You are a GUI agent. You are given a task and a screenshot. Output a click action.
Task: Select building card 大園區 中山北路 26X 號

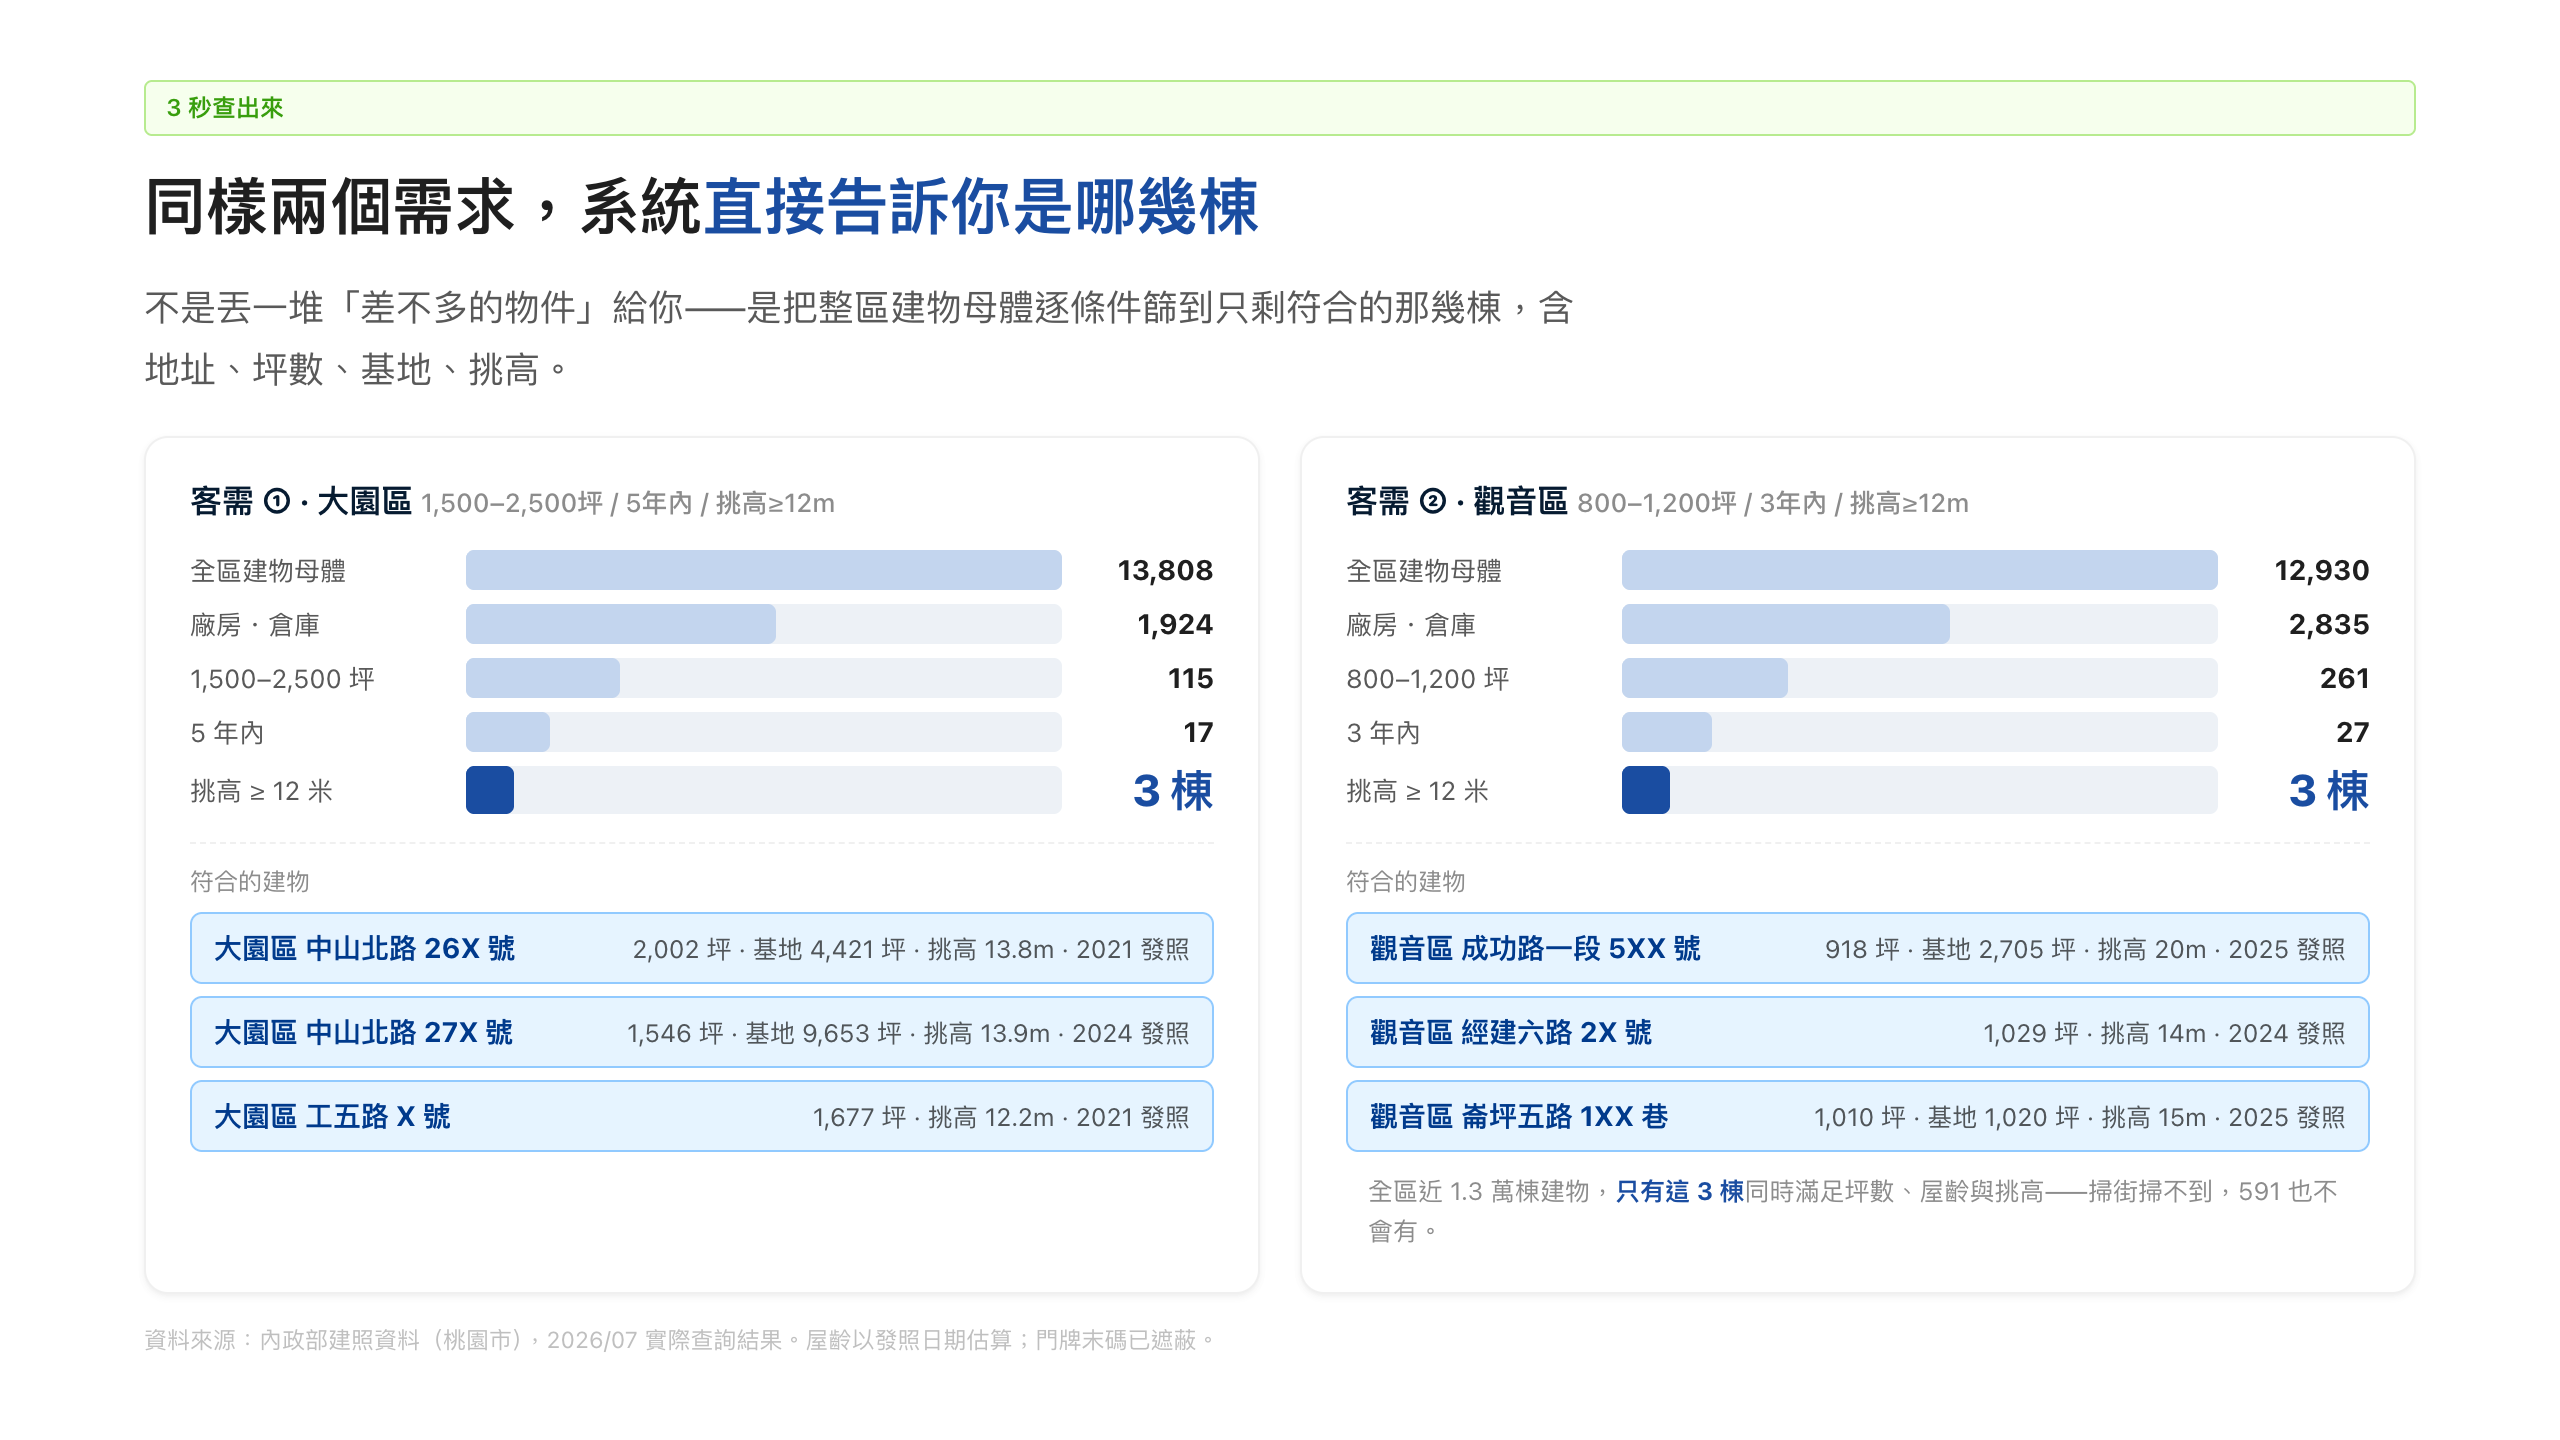tap(701, 948)
